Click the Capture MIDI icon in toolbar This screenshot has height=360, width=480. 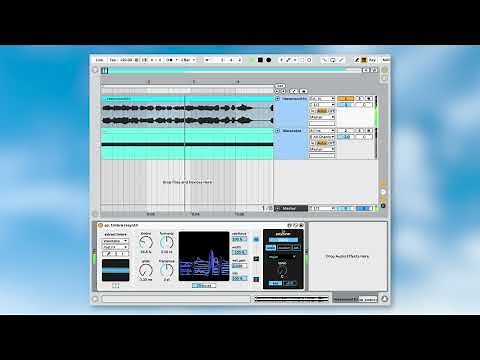(x=302, y=60)
